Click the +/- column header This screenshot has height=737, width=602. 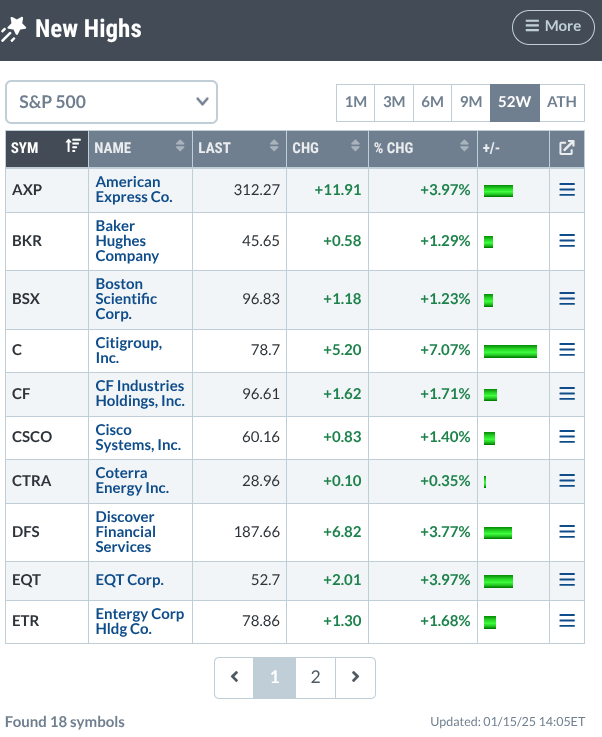[x=513, y=149]
